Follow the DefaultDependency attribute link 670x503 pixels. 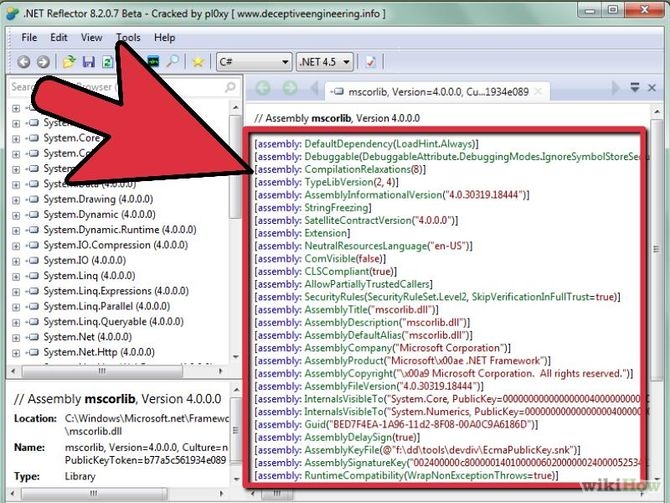[347, 144]
